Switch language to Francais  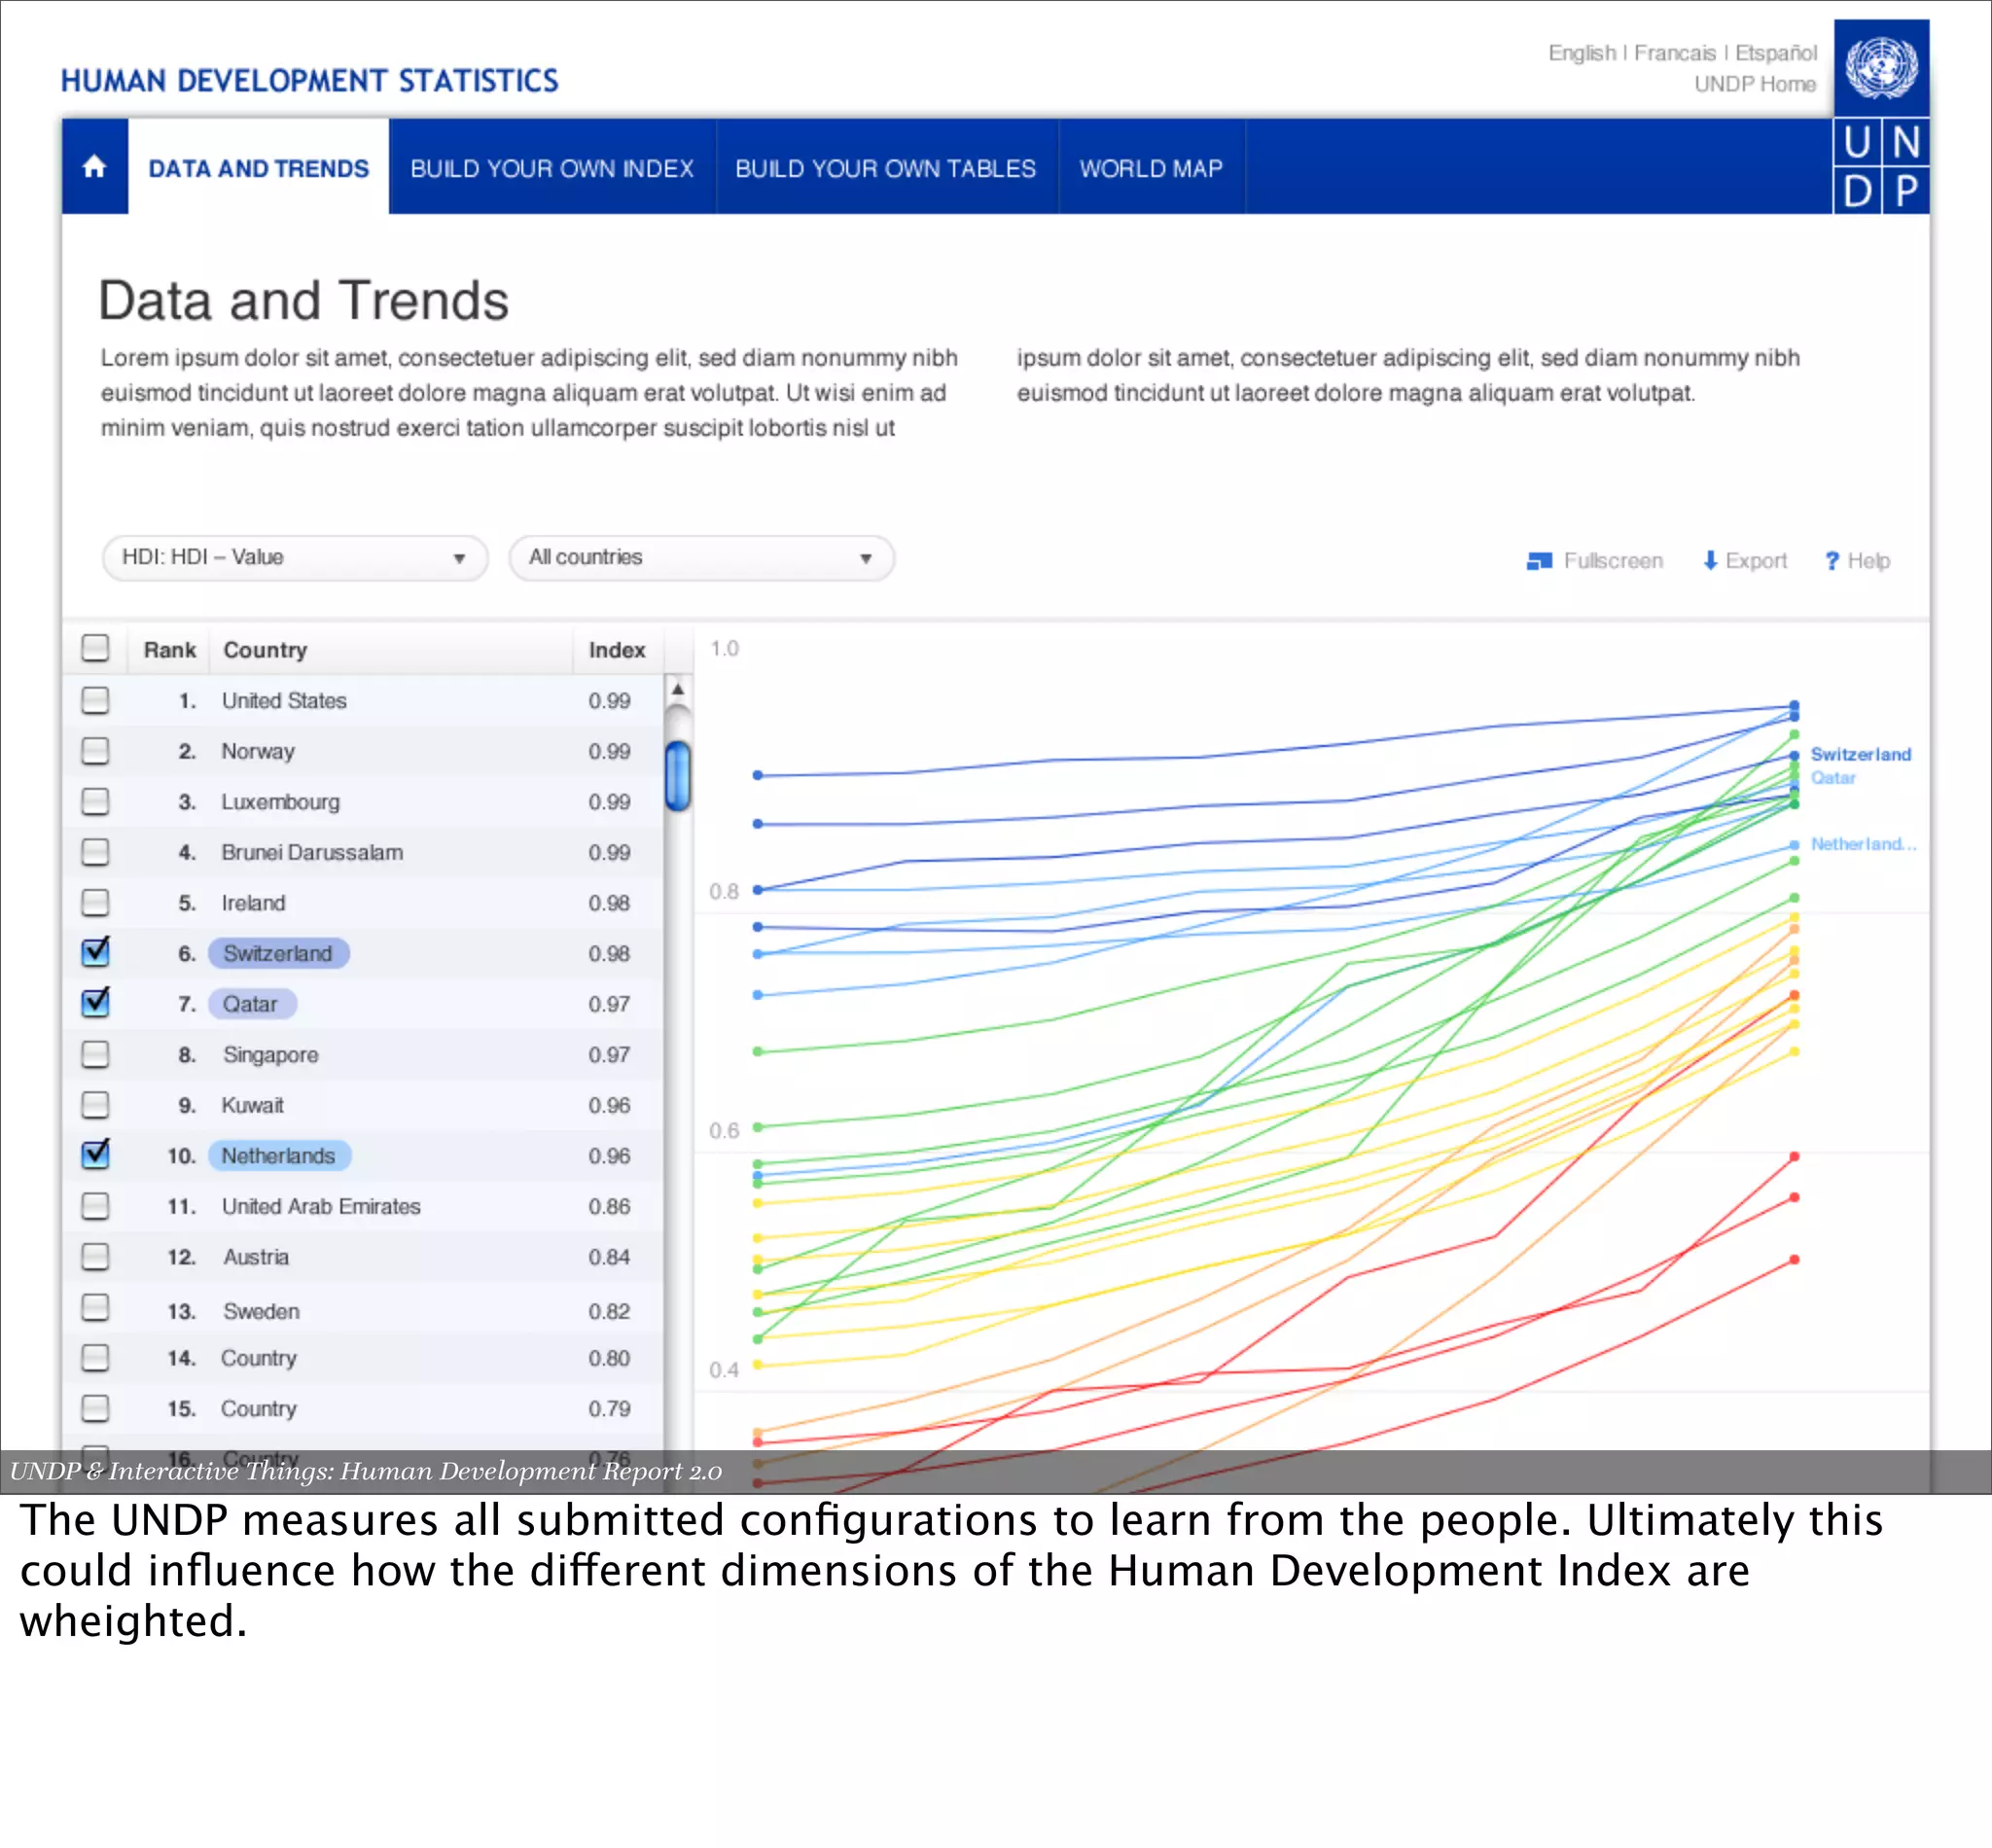1674,53
